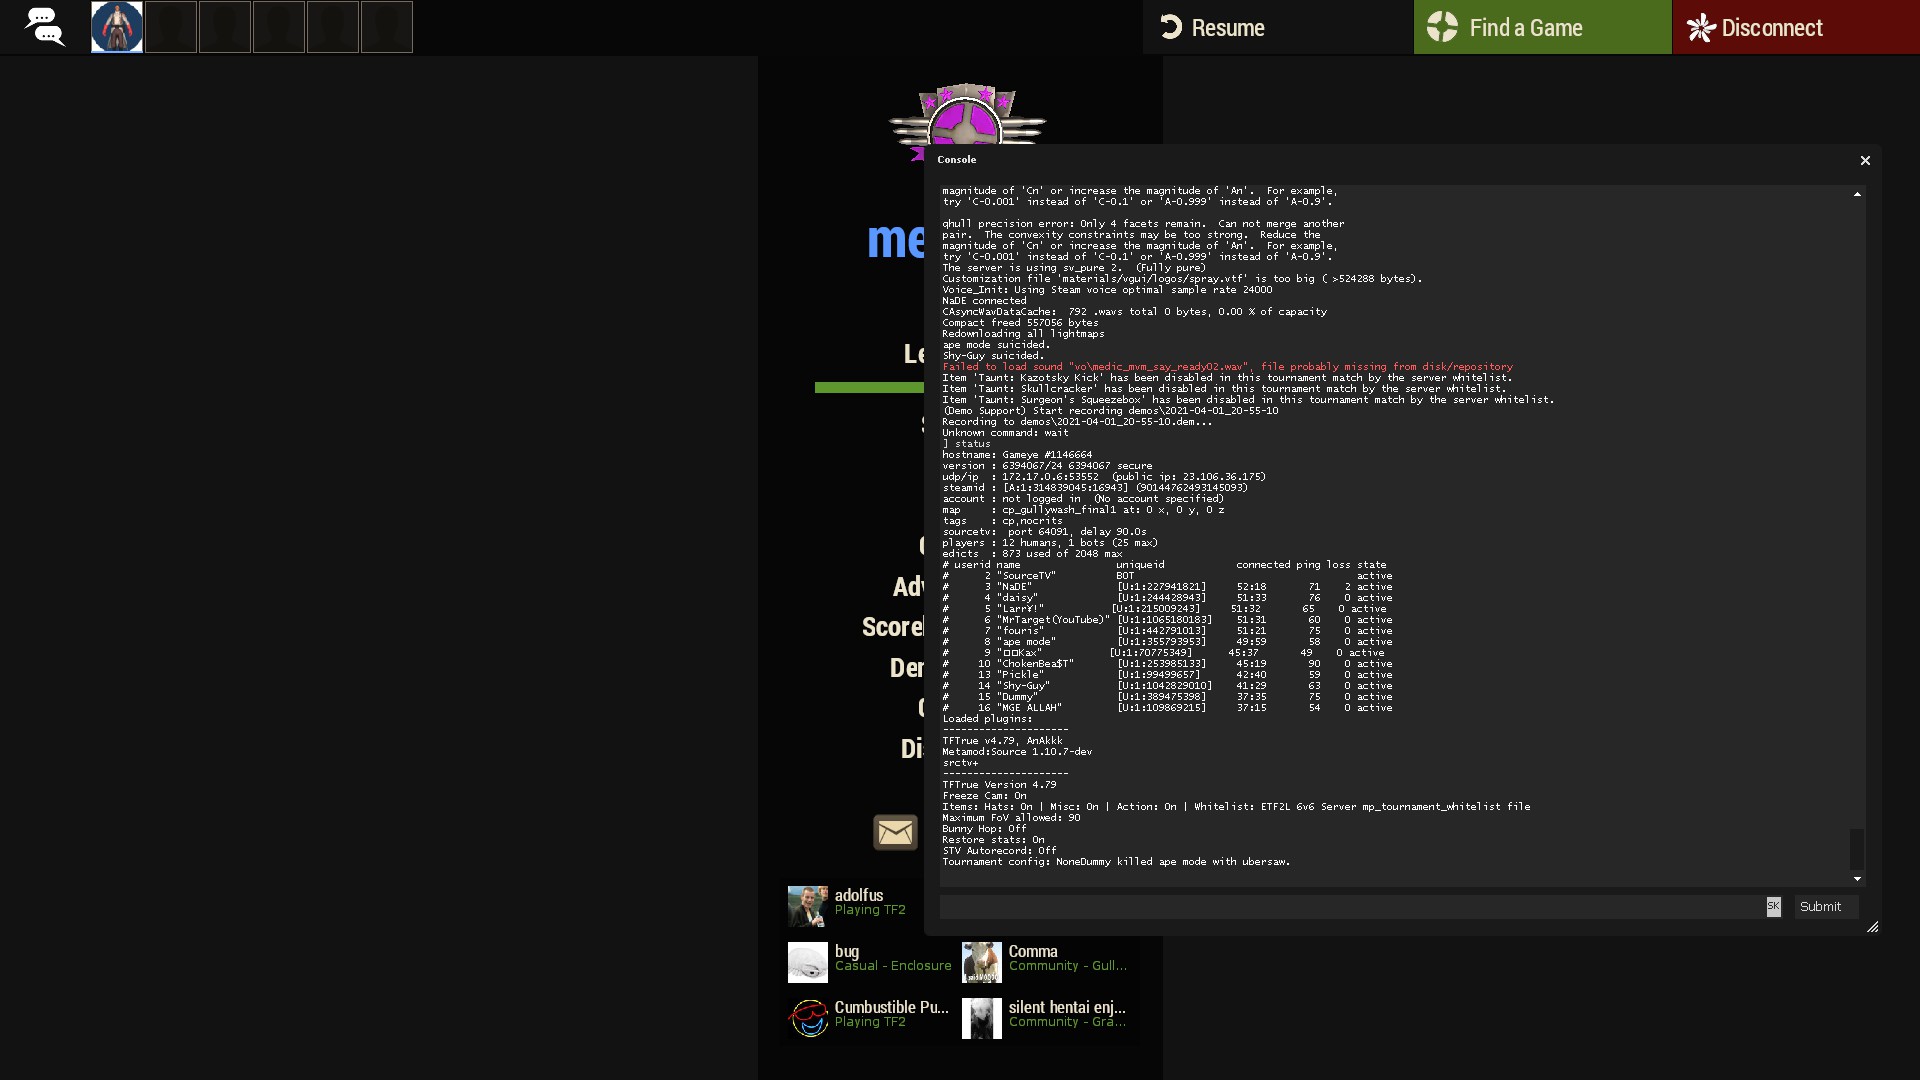
Task: Click the Console title bar label
Action: pos(957,160)
